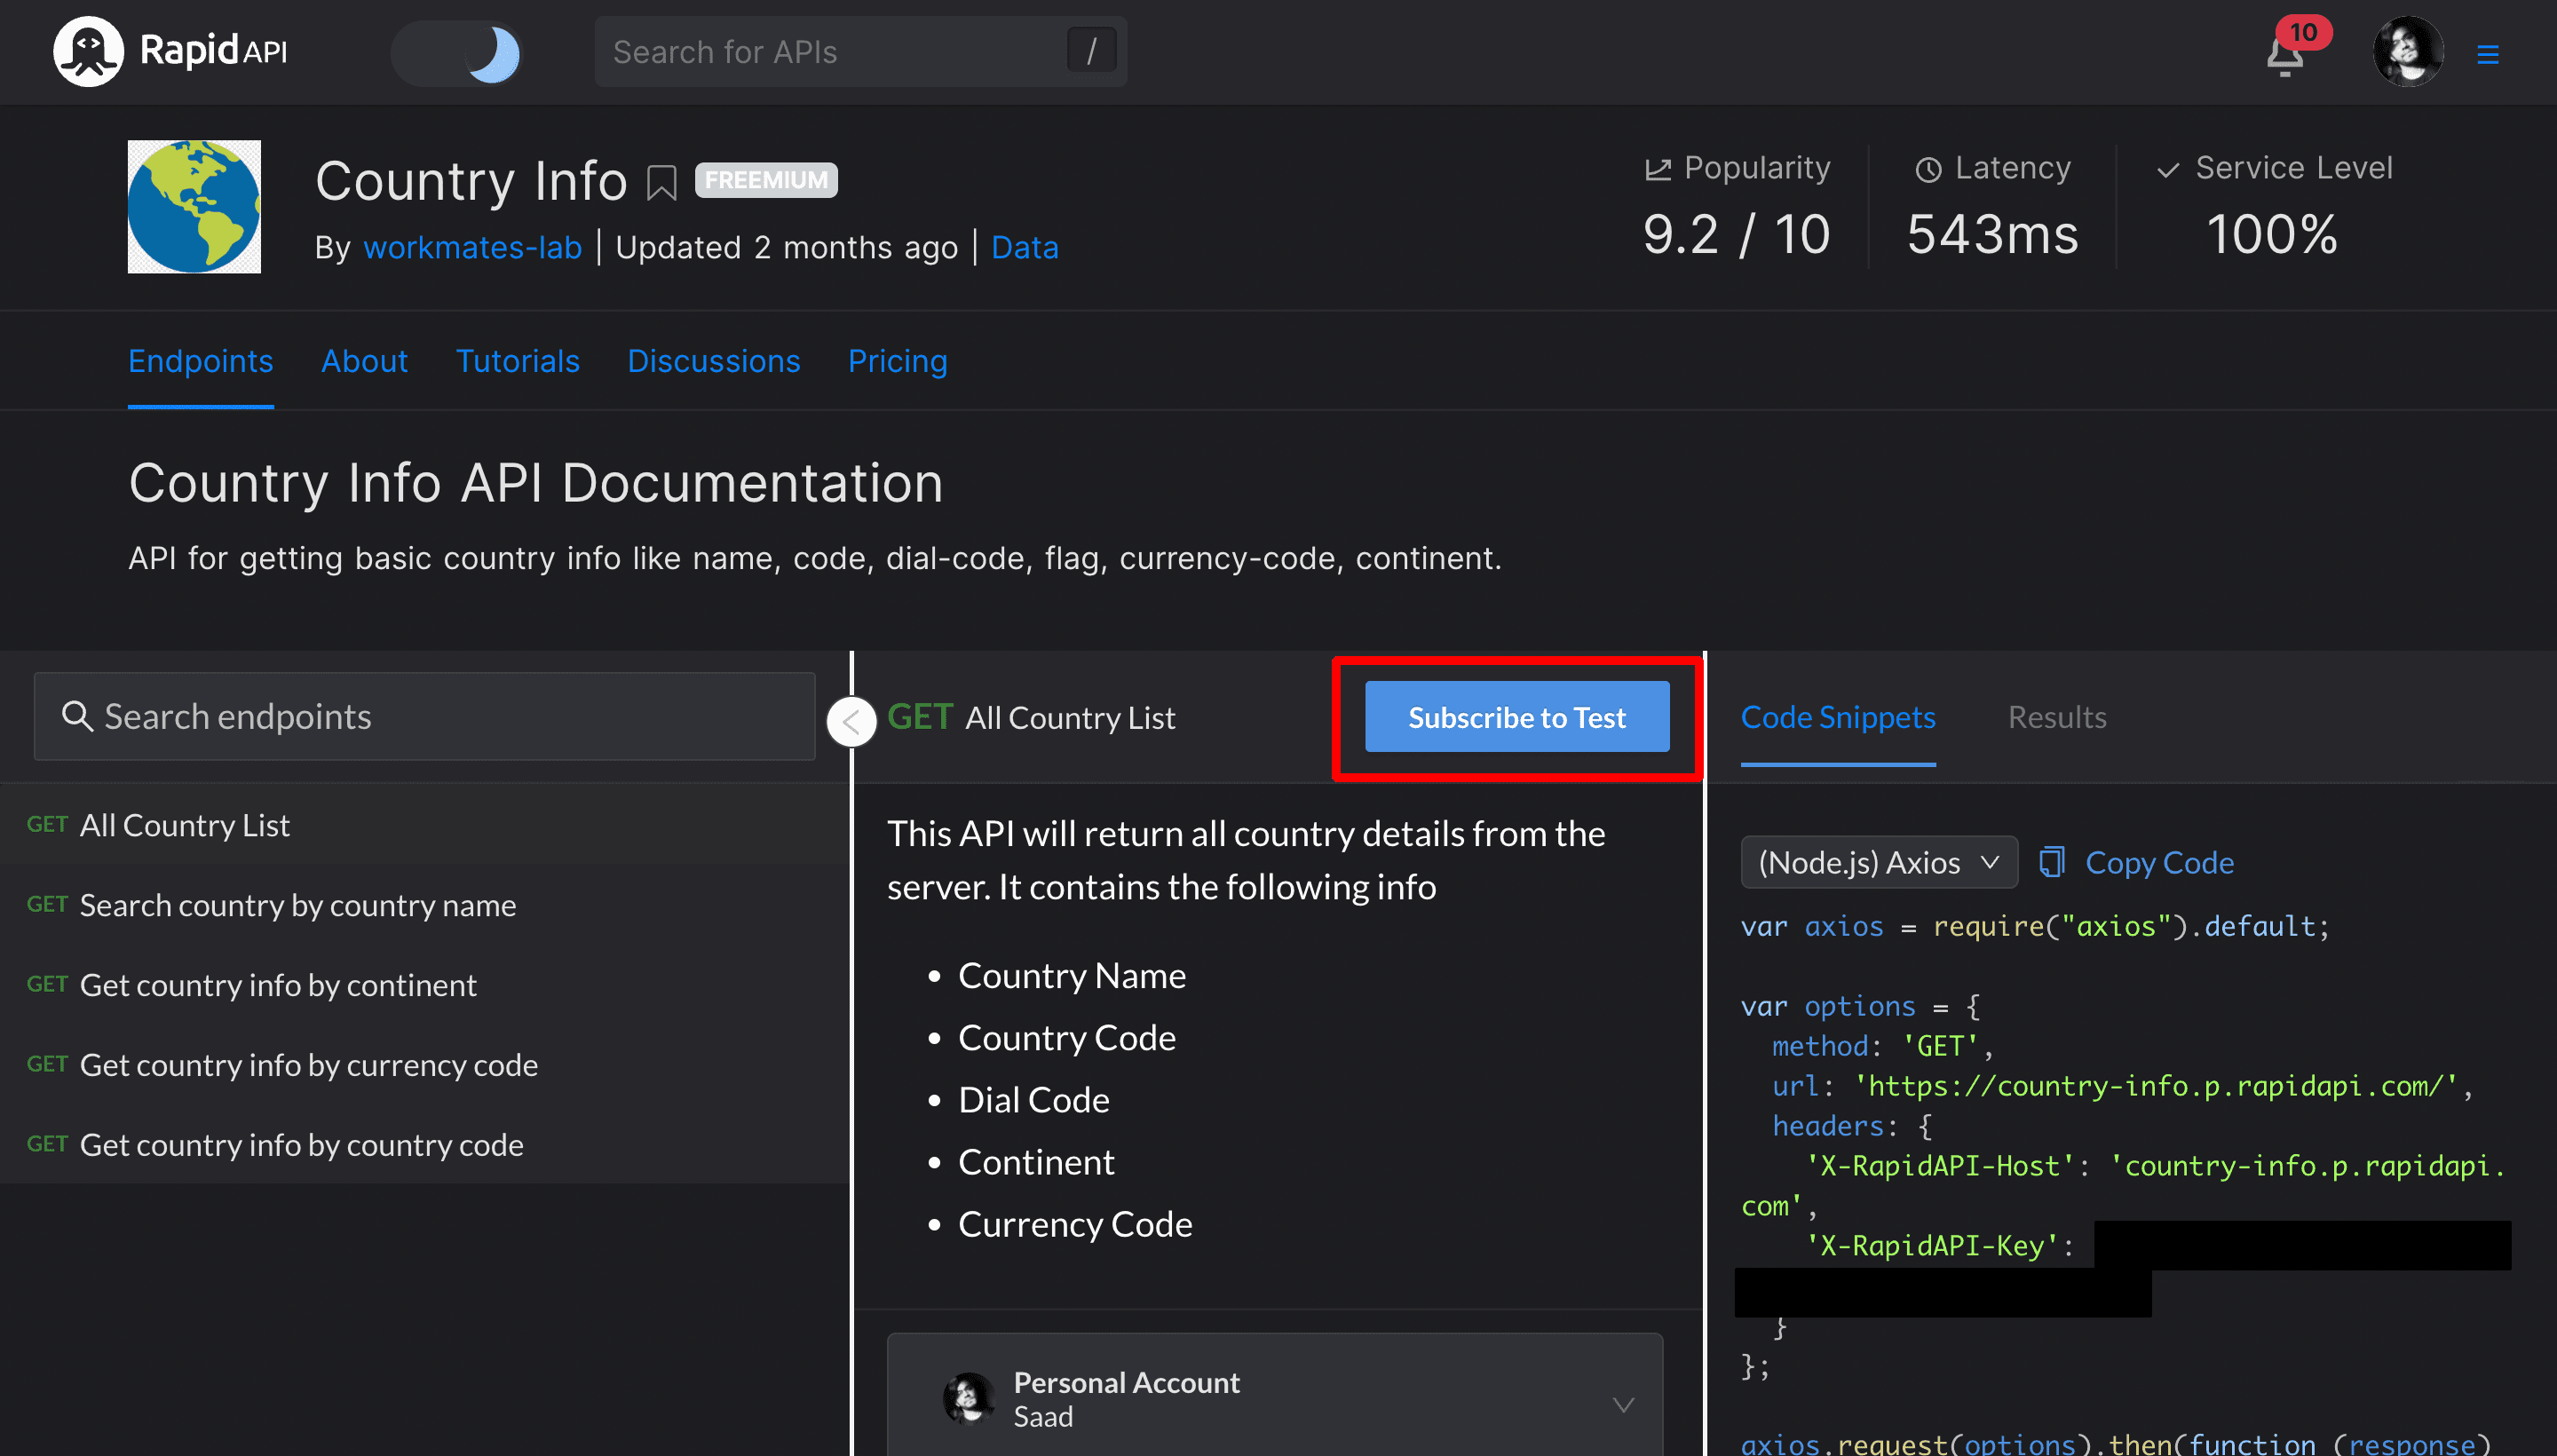Click the RapidAPI logo icon
This screenshot has width=2557, height=1456.
[86, 51]
